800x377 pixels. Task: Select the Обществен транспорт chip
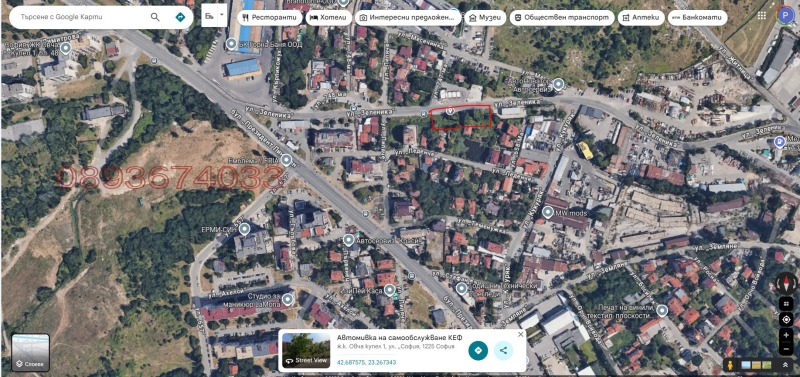pos(562,18)
